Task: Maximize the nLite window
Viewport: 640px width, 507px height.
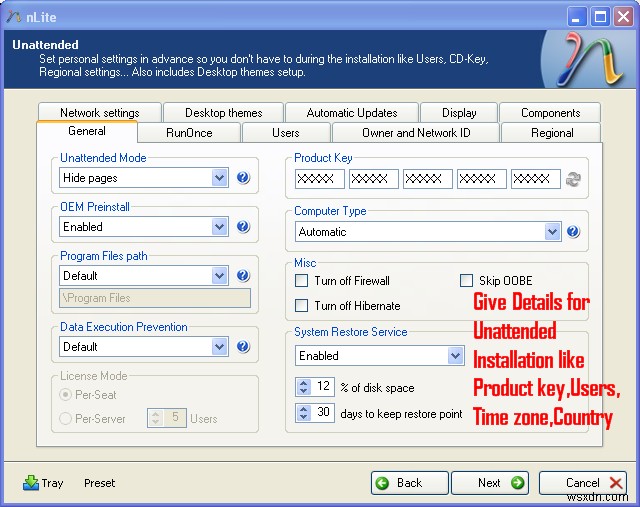Action: click(600, 17)
